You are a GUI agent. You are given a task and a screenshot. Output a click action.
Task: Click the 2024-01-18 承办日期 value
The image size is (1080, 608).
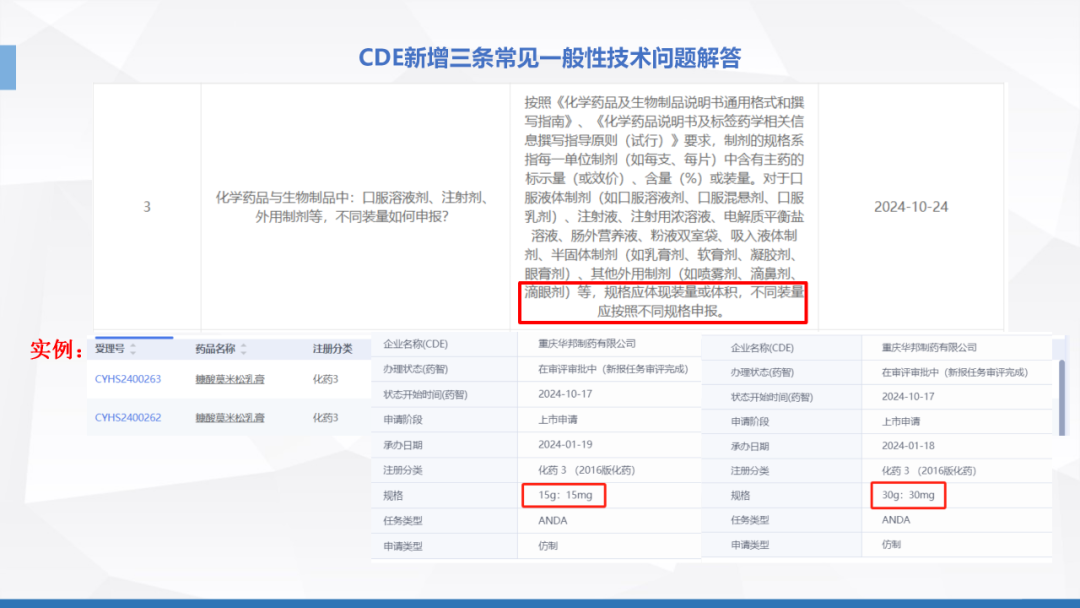[909, 445]
